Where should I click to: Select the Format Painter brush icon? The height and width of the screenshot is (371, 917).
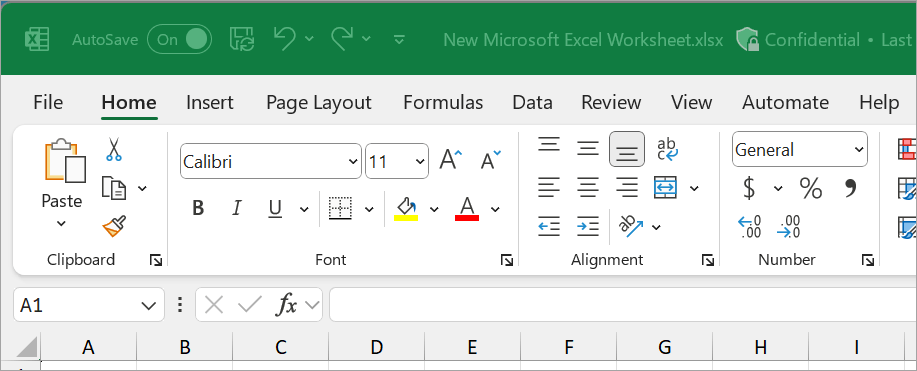tap(114, 226)
